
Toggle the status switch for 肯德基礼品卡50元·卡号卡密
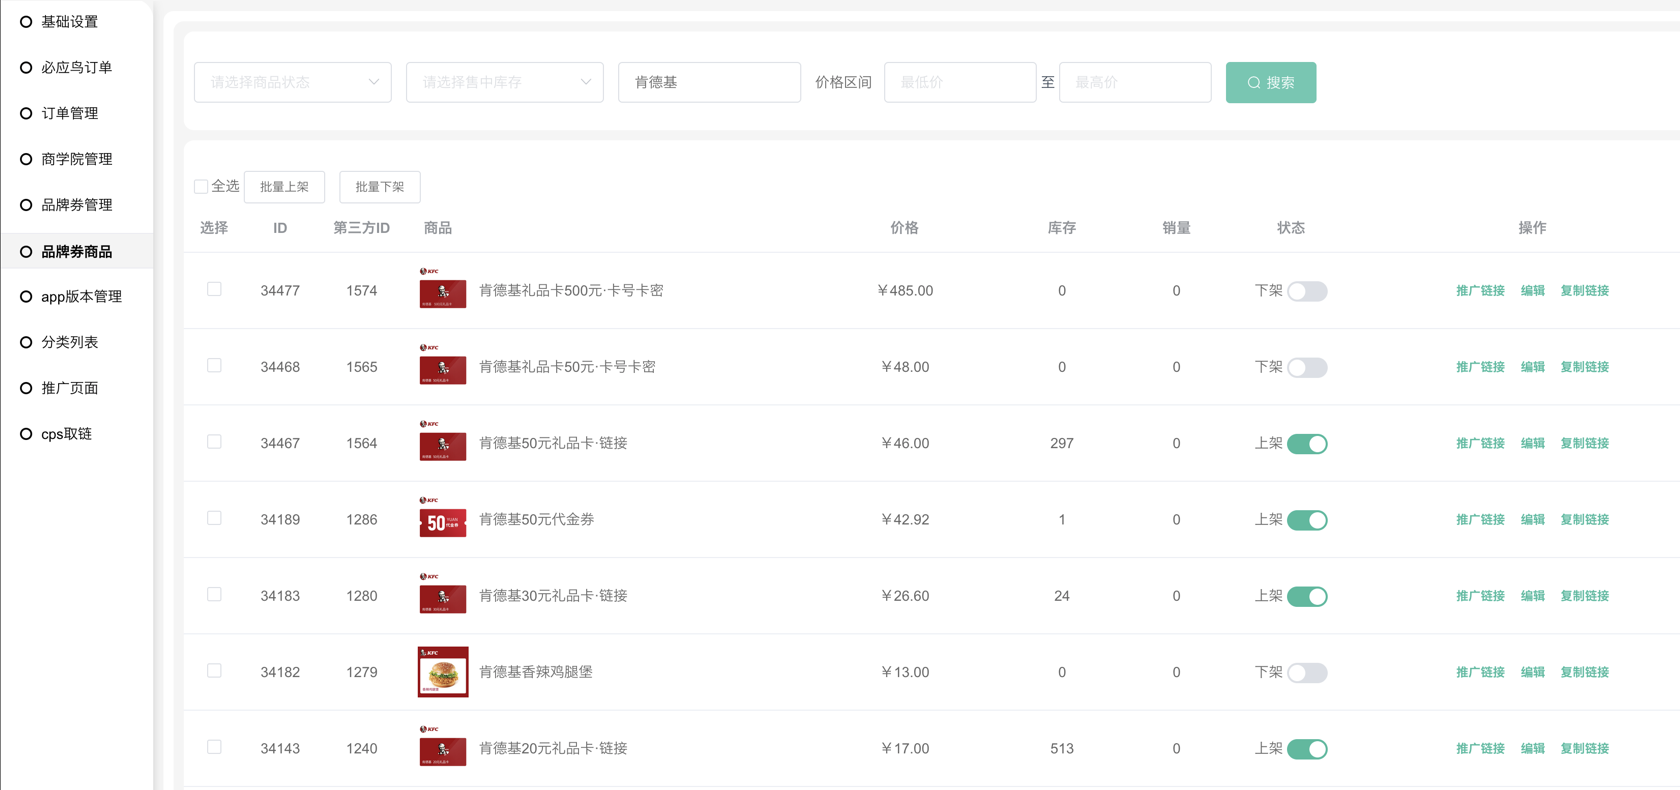coord(1307,367)
